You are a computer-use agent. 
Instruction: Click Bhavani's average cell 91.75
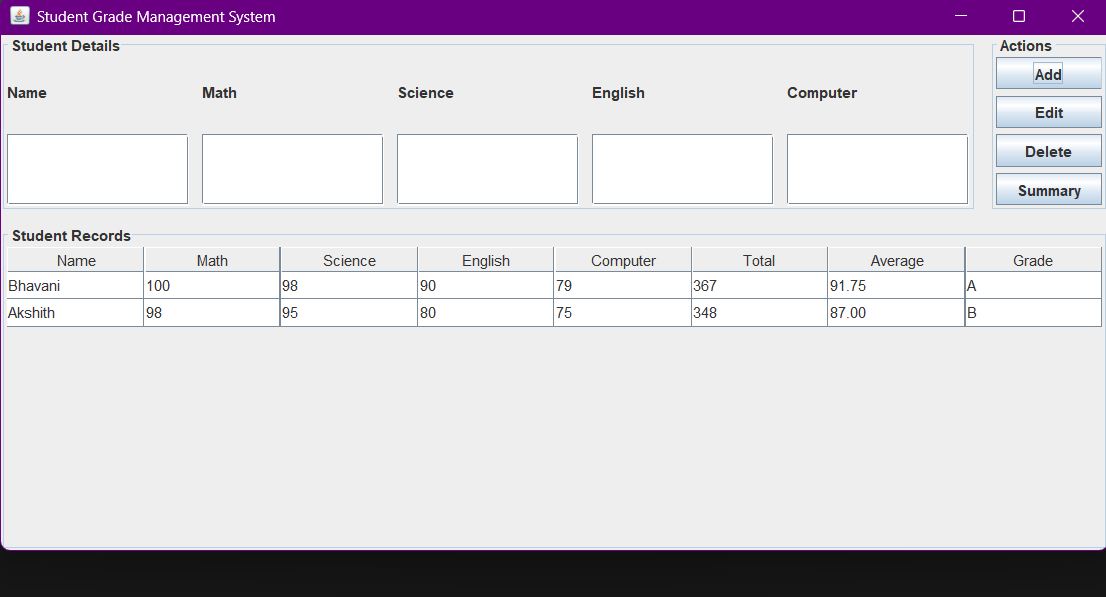coord(896,286)
